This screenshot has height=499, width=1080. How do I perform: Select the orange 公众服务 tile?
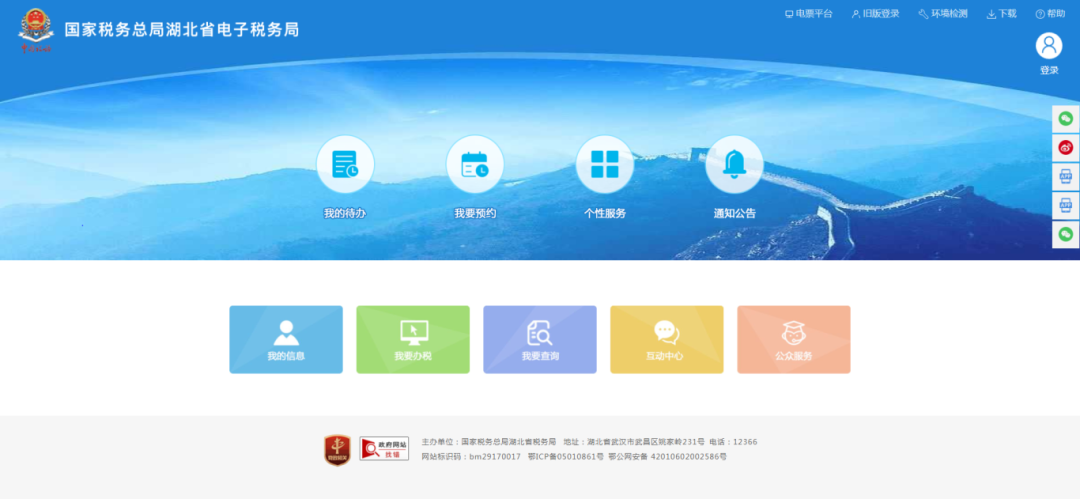793,340
